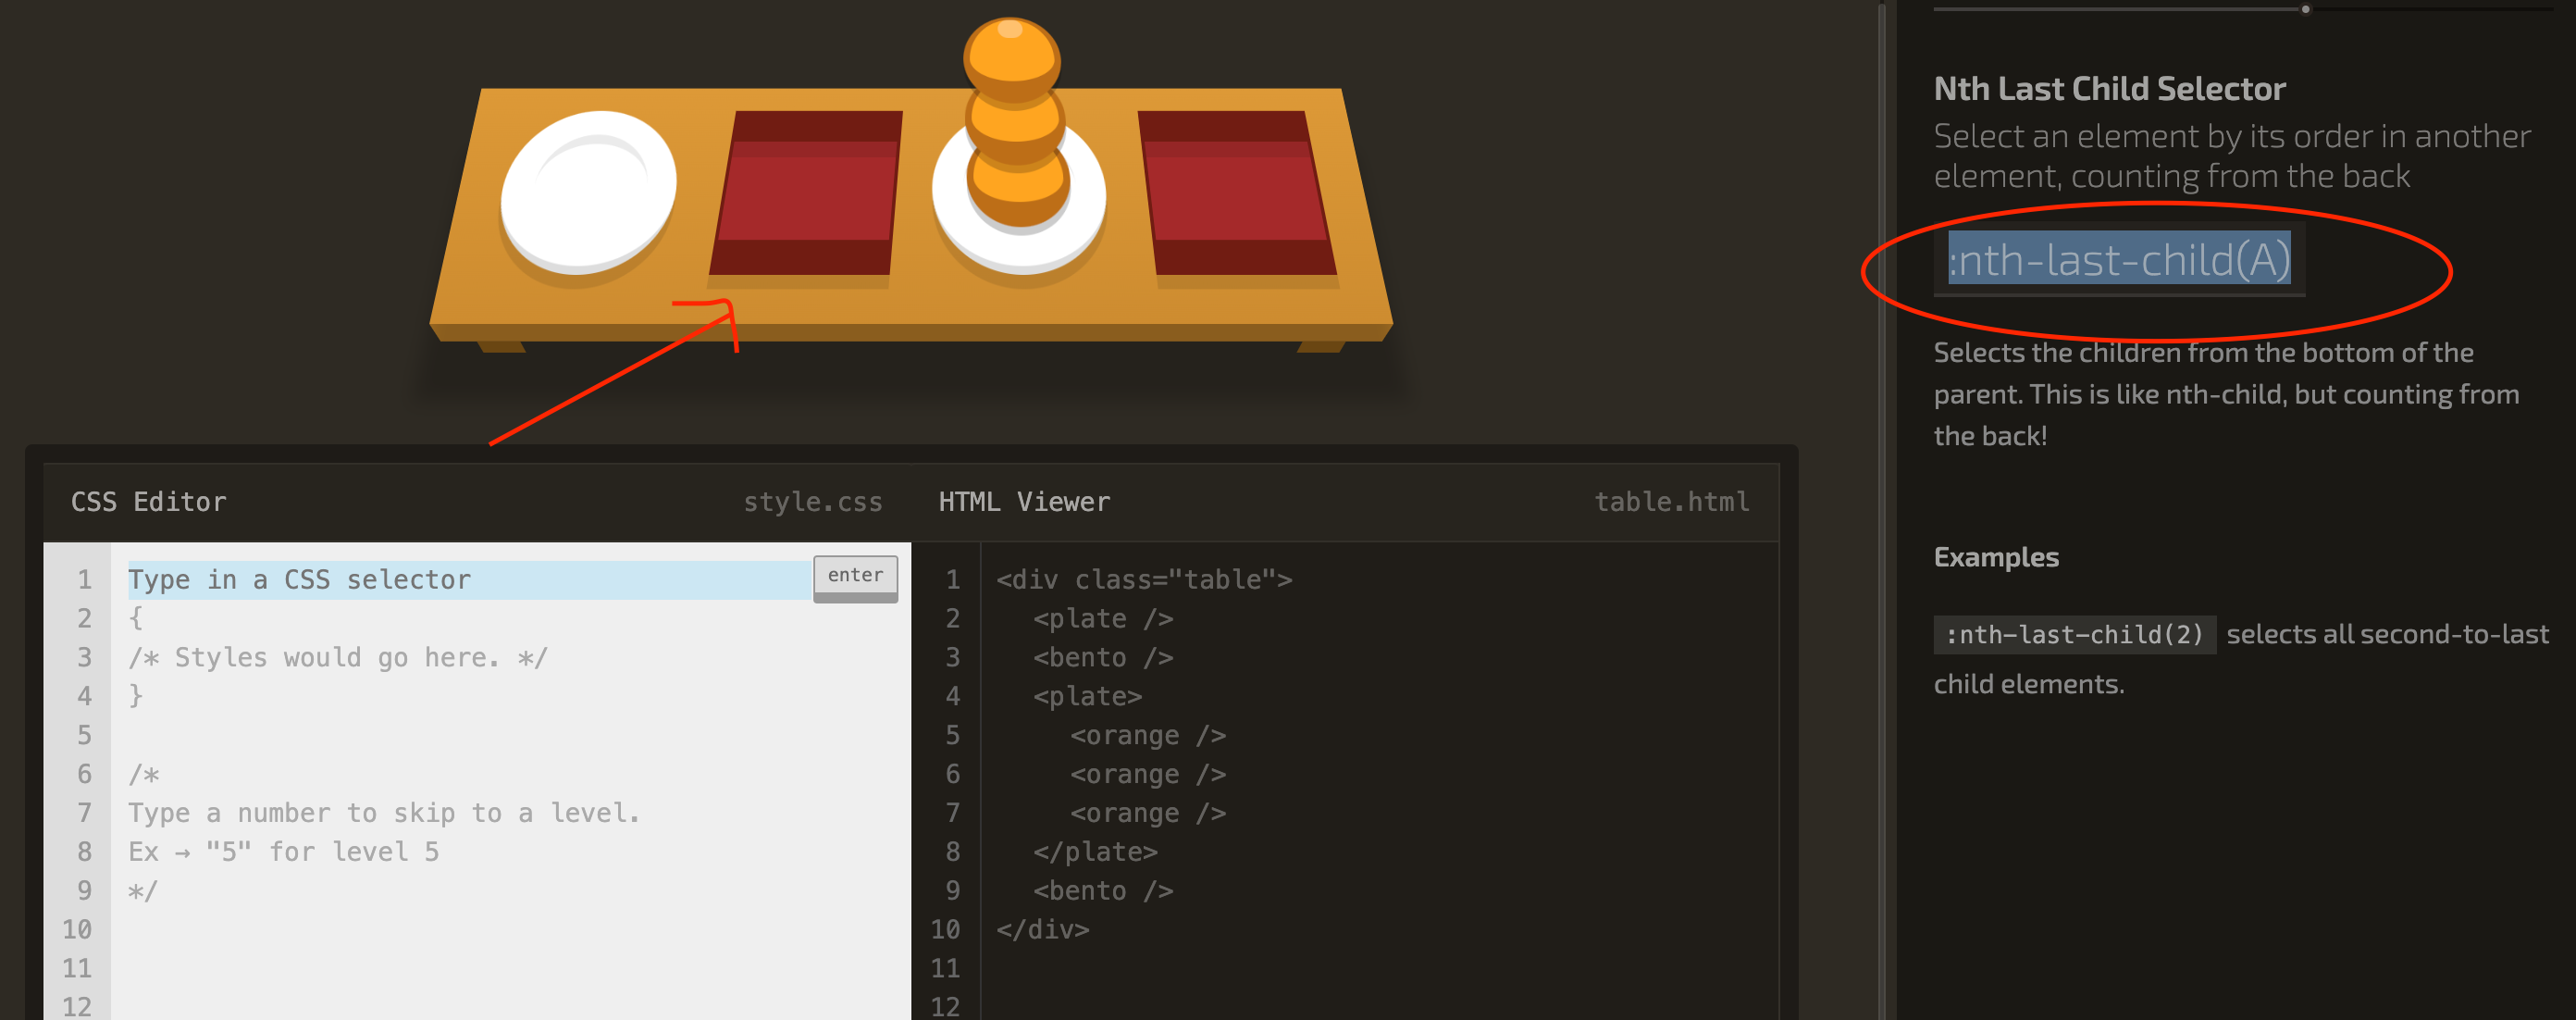Image resolution: width=2576 pixels, height=1020 pixels.
Task: Click the '<plate />' line in HTML Viewer
Action: click(x=1103, y=619)
